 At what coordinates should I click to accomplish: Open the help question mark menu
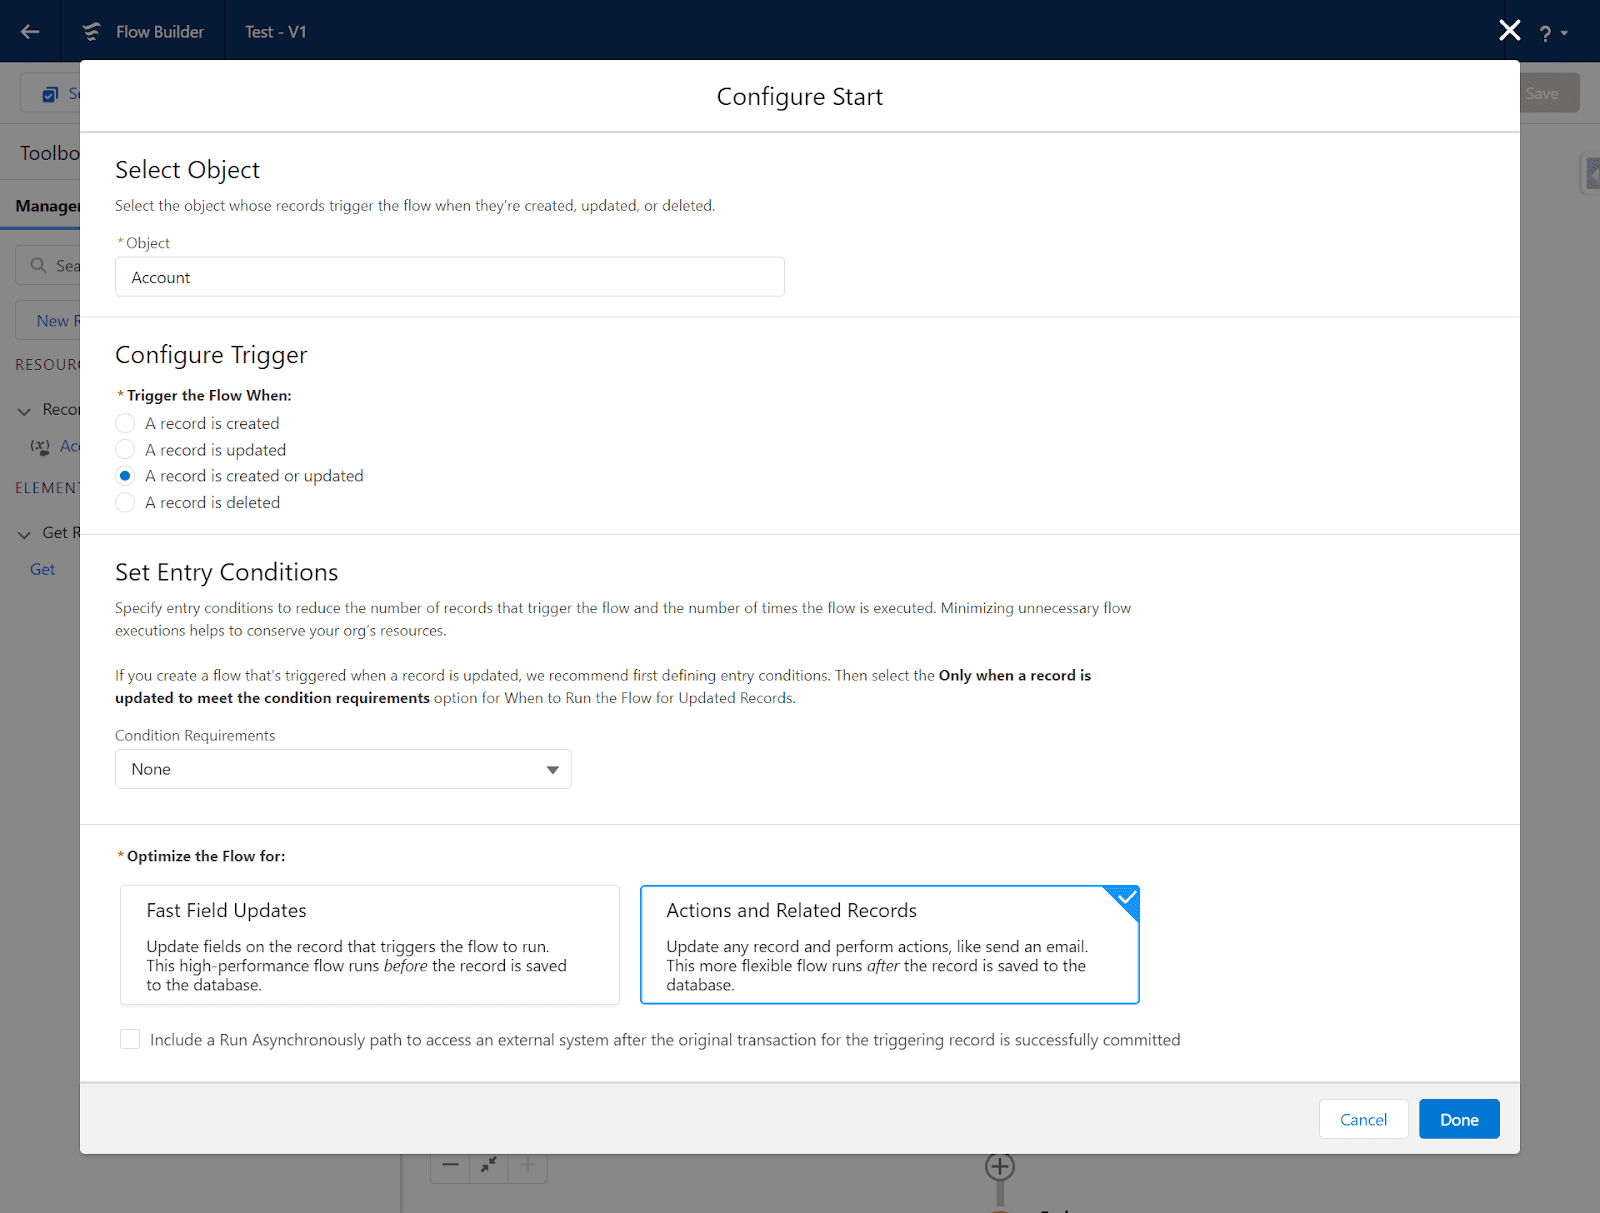[1551, 34]
